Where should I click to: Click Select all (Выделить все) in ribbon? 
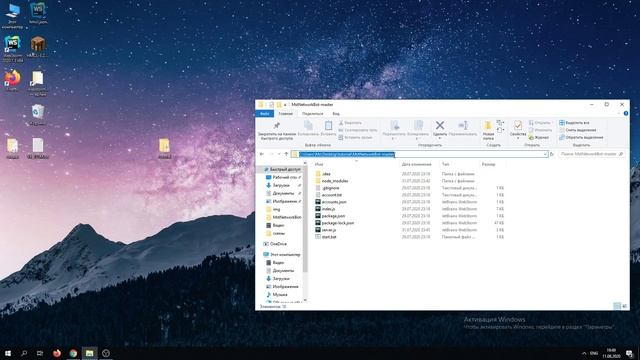tap(574, 122)
